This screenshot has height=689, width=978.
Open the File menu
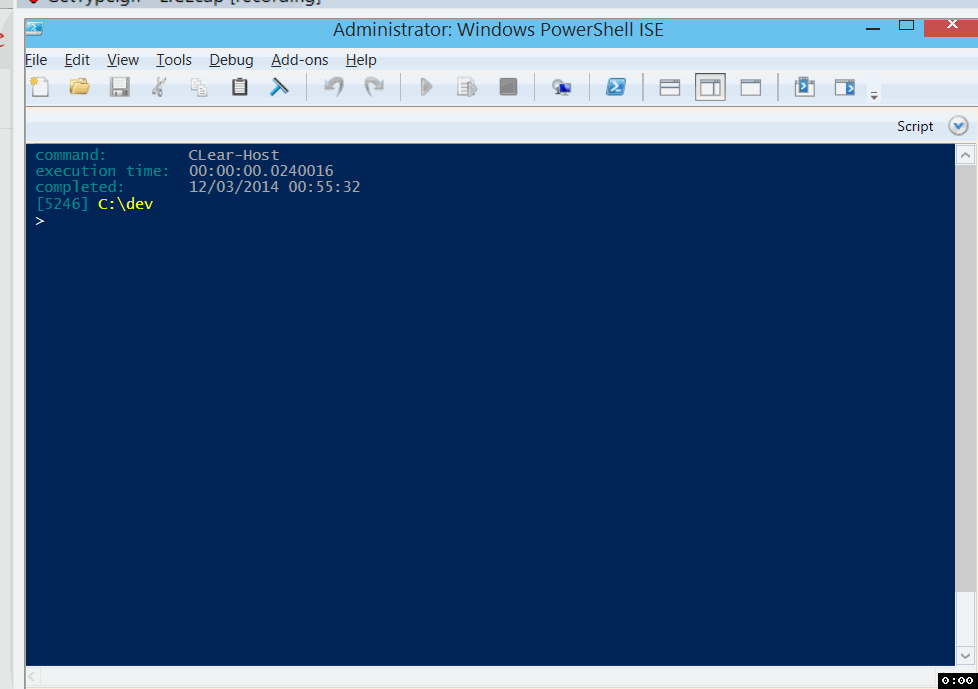(36, 60)
